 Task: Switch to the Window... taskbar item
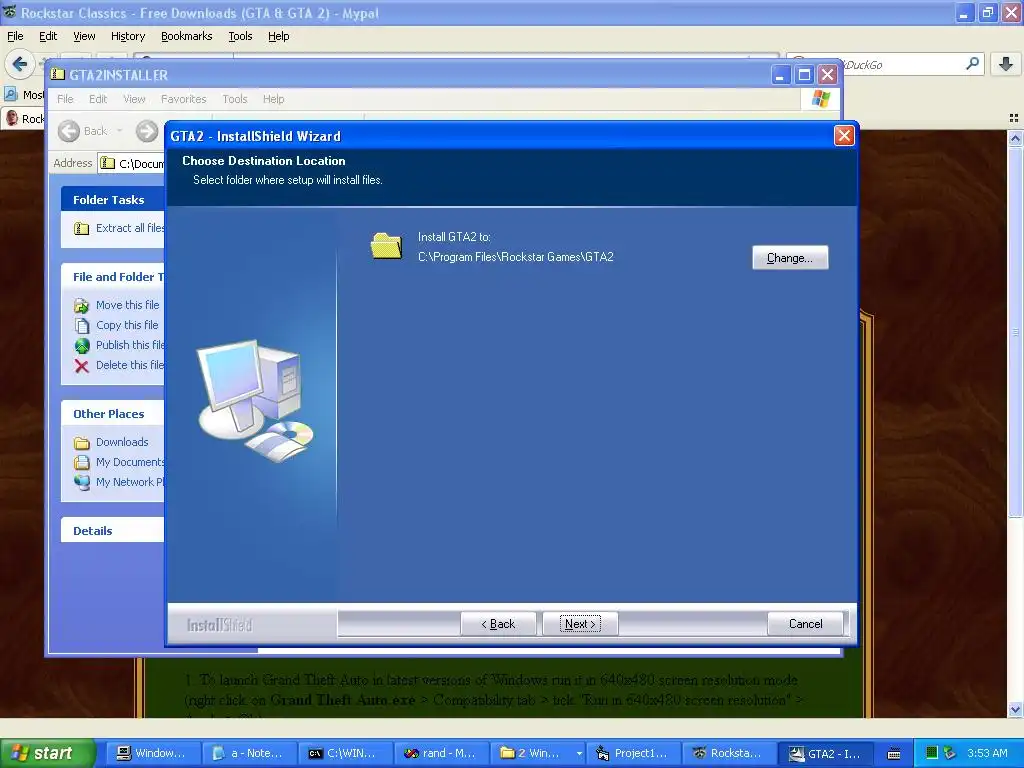coord(154,753)
